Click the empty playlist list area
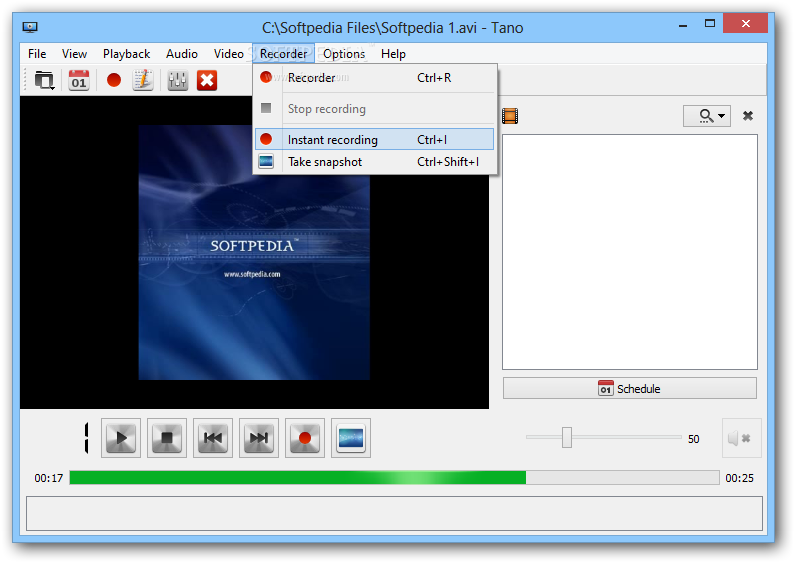Viewport: 795px width, 563px height. pos(630,252)
